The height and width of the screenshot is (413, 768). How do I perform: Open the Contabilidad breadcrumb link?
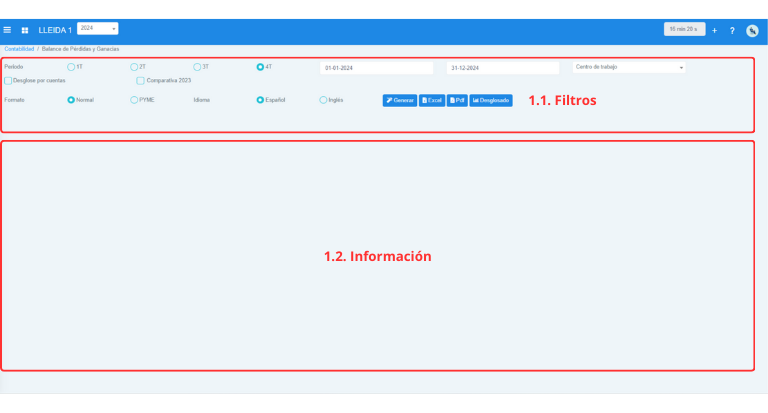tap(19, 49)
